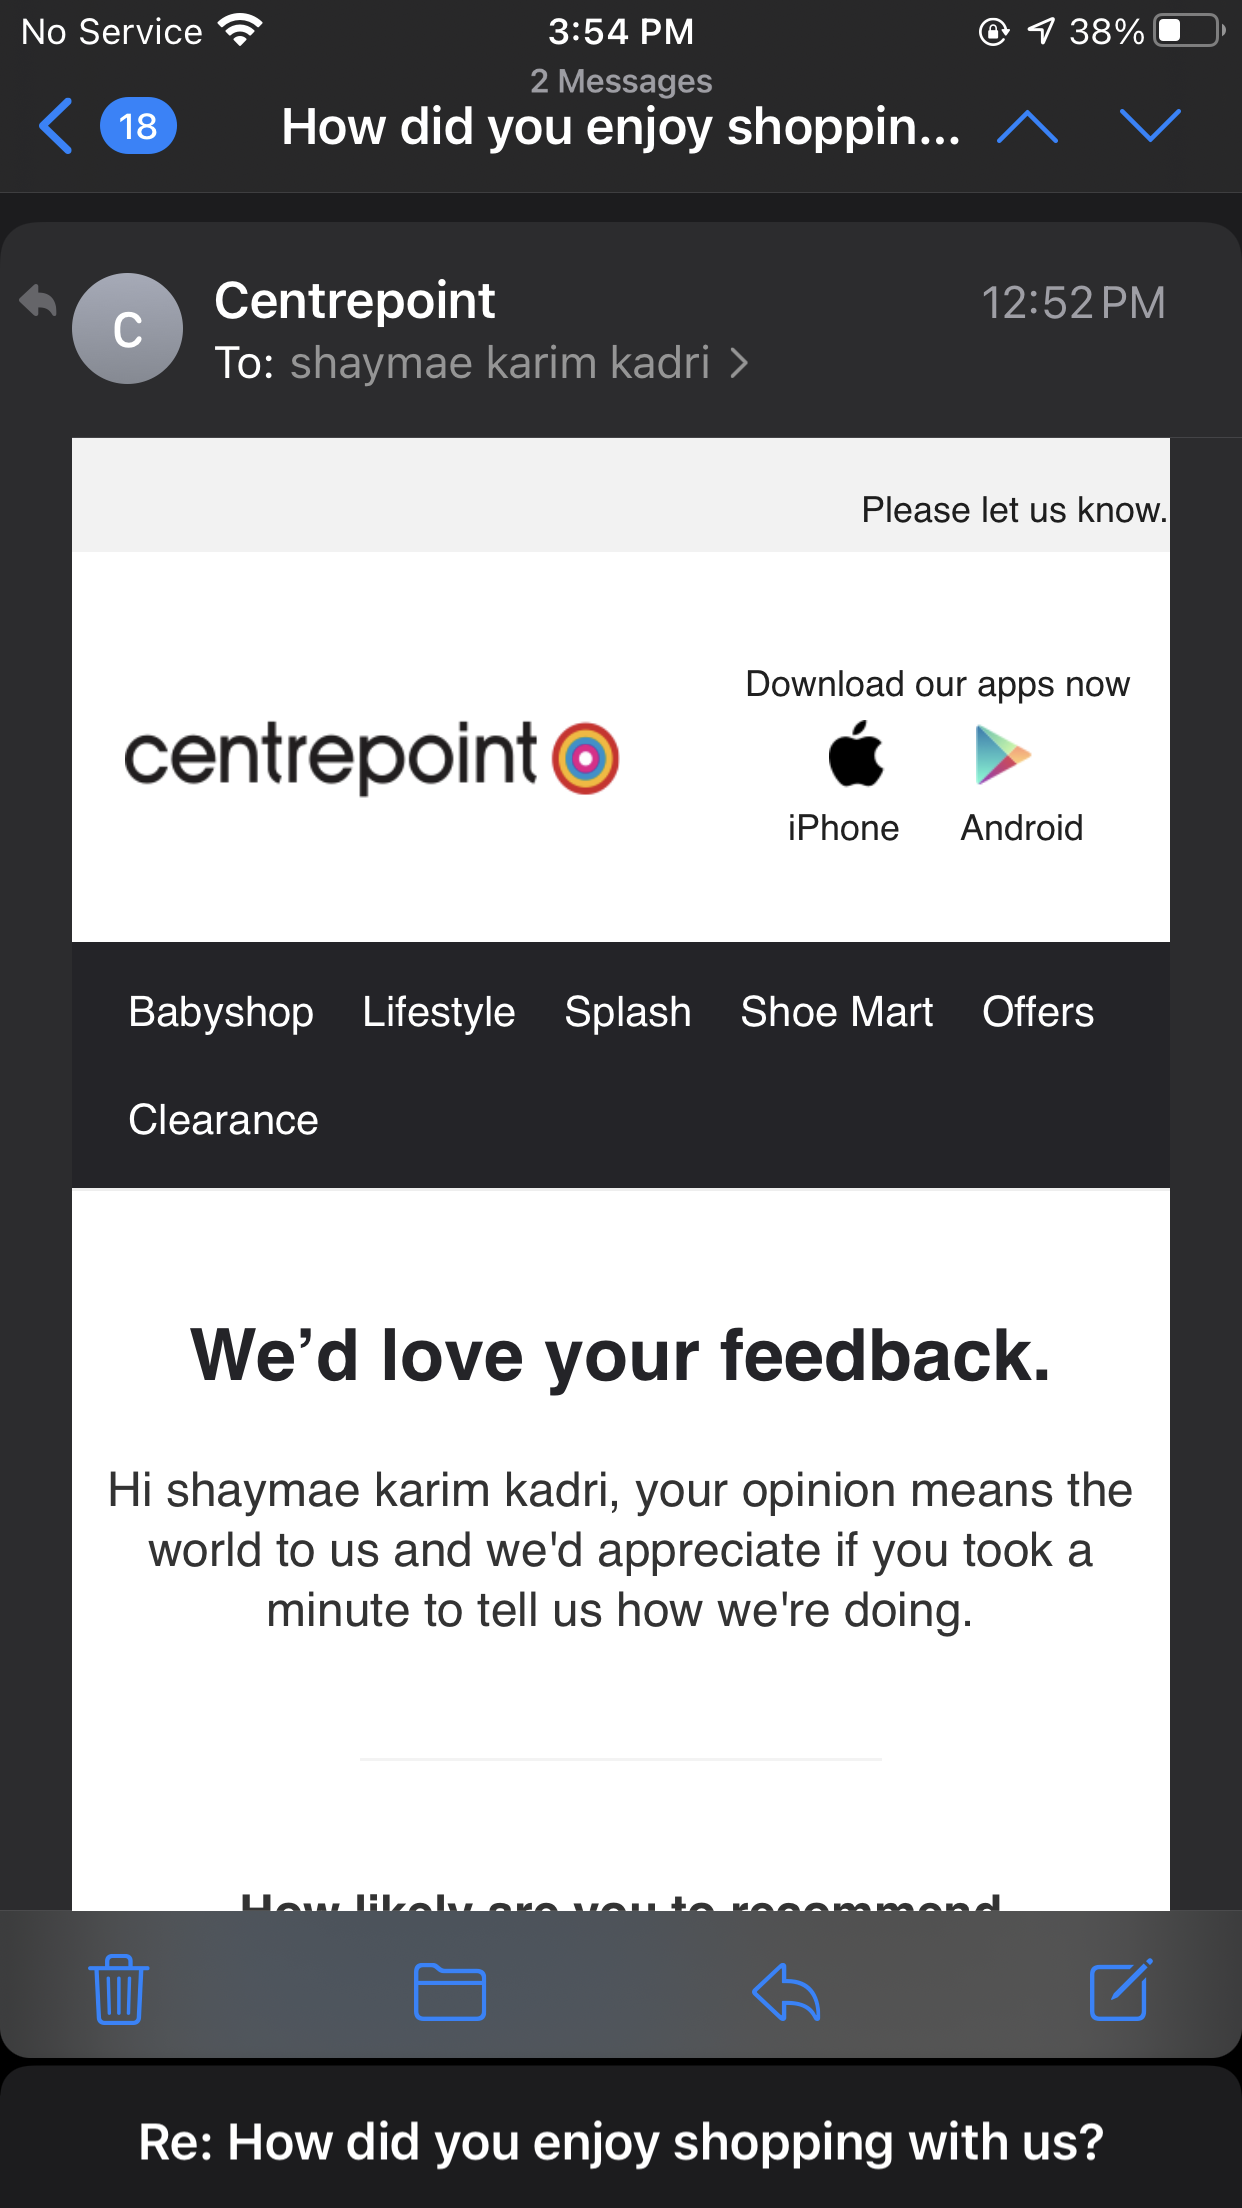Screen dimensions: 1242x2208
Task: Open the Offers link
Action: tap(1038, 1012)
